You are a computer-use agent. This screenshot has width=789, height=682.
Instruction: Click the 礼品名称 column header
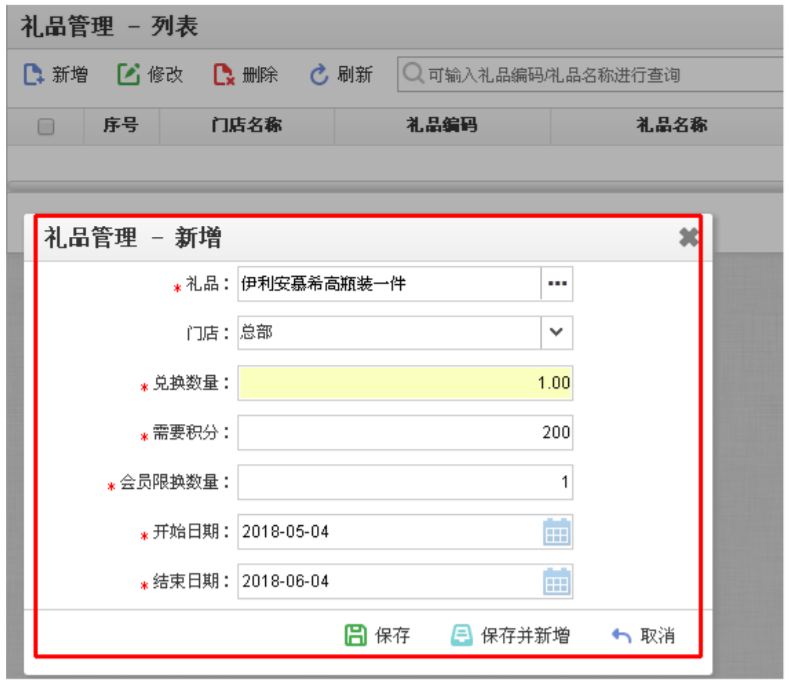(x=671, y=125)
